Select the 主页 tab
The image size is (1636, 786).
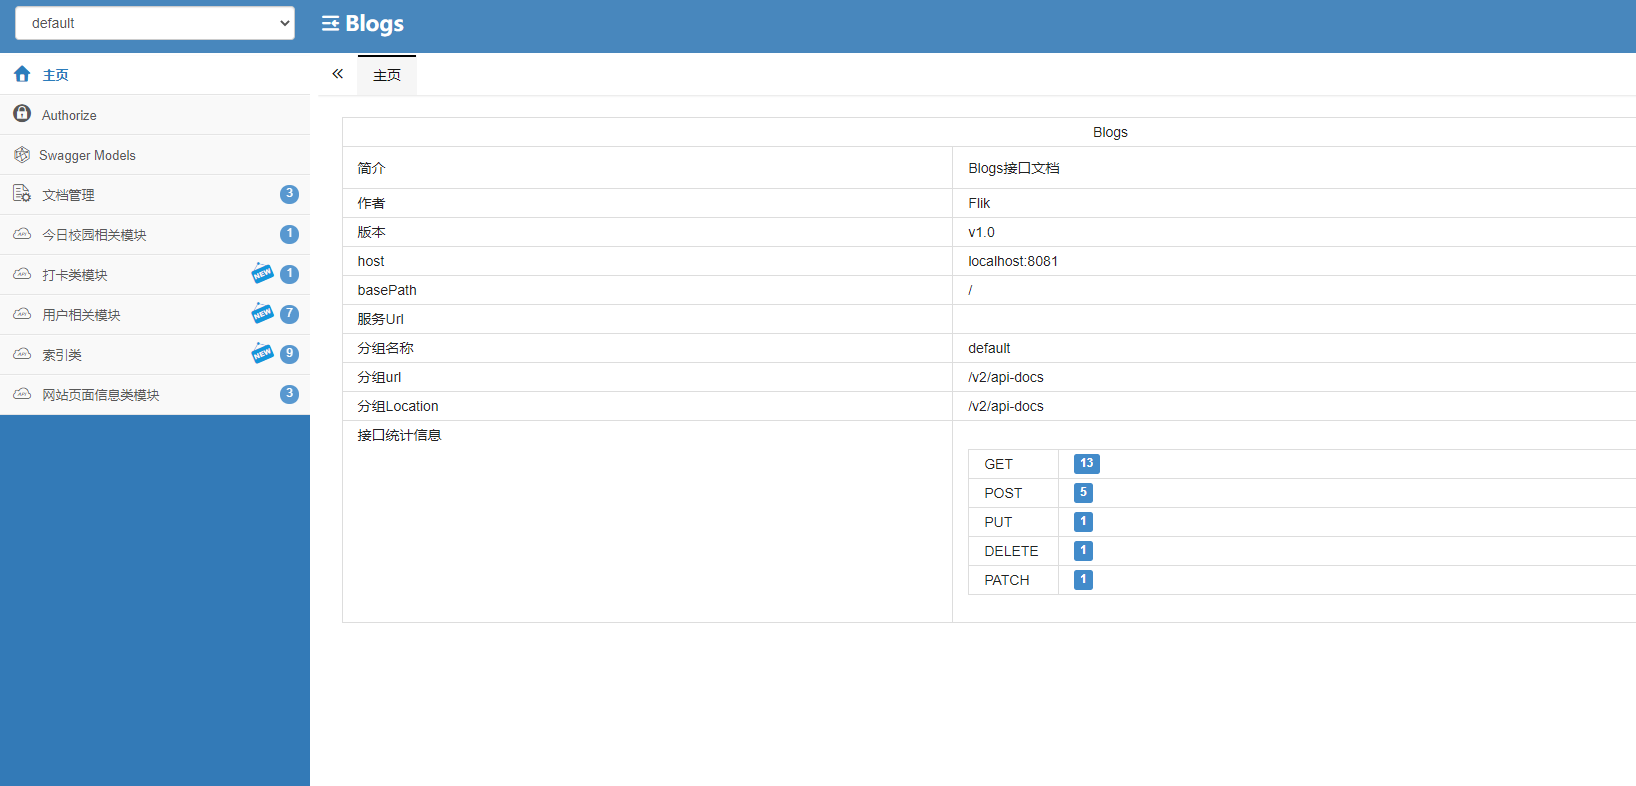[387, 75]
